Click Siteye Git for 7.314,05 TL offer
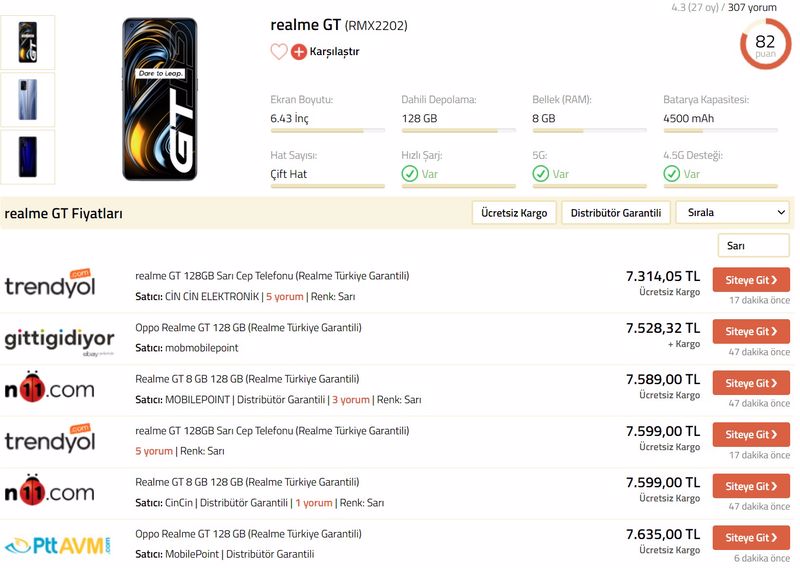Image resolution: width=800 pixels, height=568 pixels. coord(751,280)
